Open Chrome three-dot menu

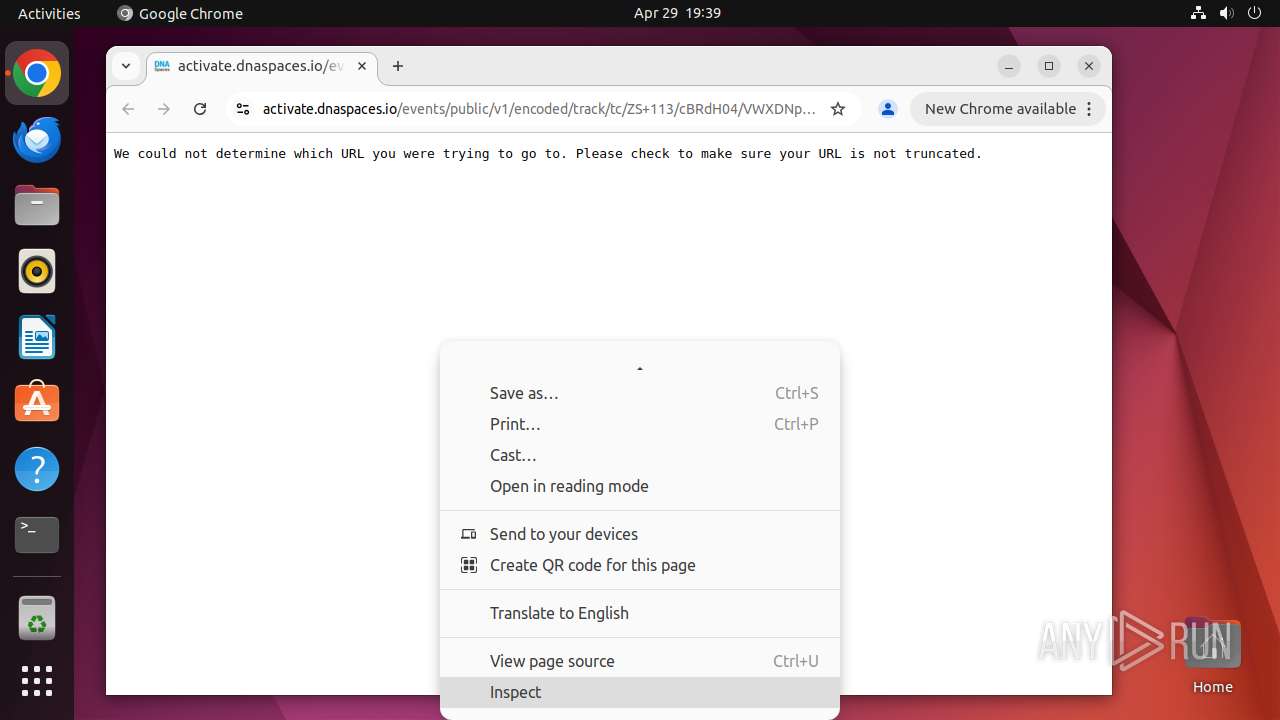pos(1089,109)
